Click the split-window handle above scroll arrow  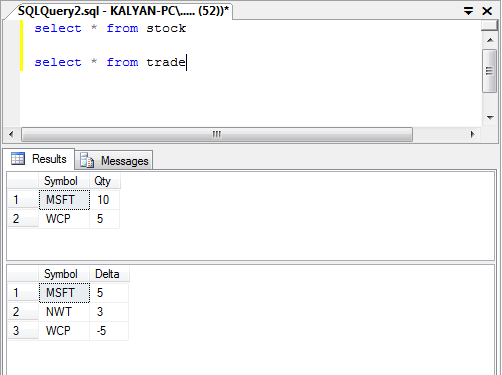(489, 26)
